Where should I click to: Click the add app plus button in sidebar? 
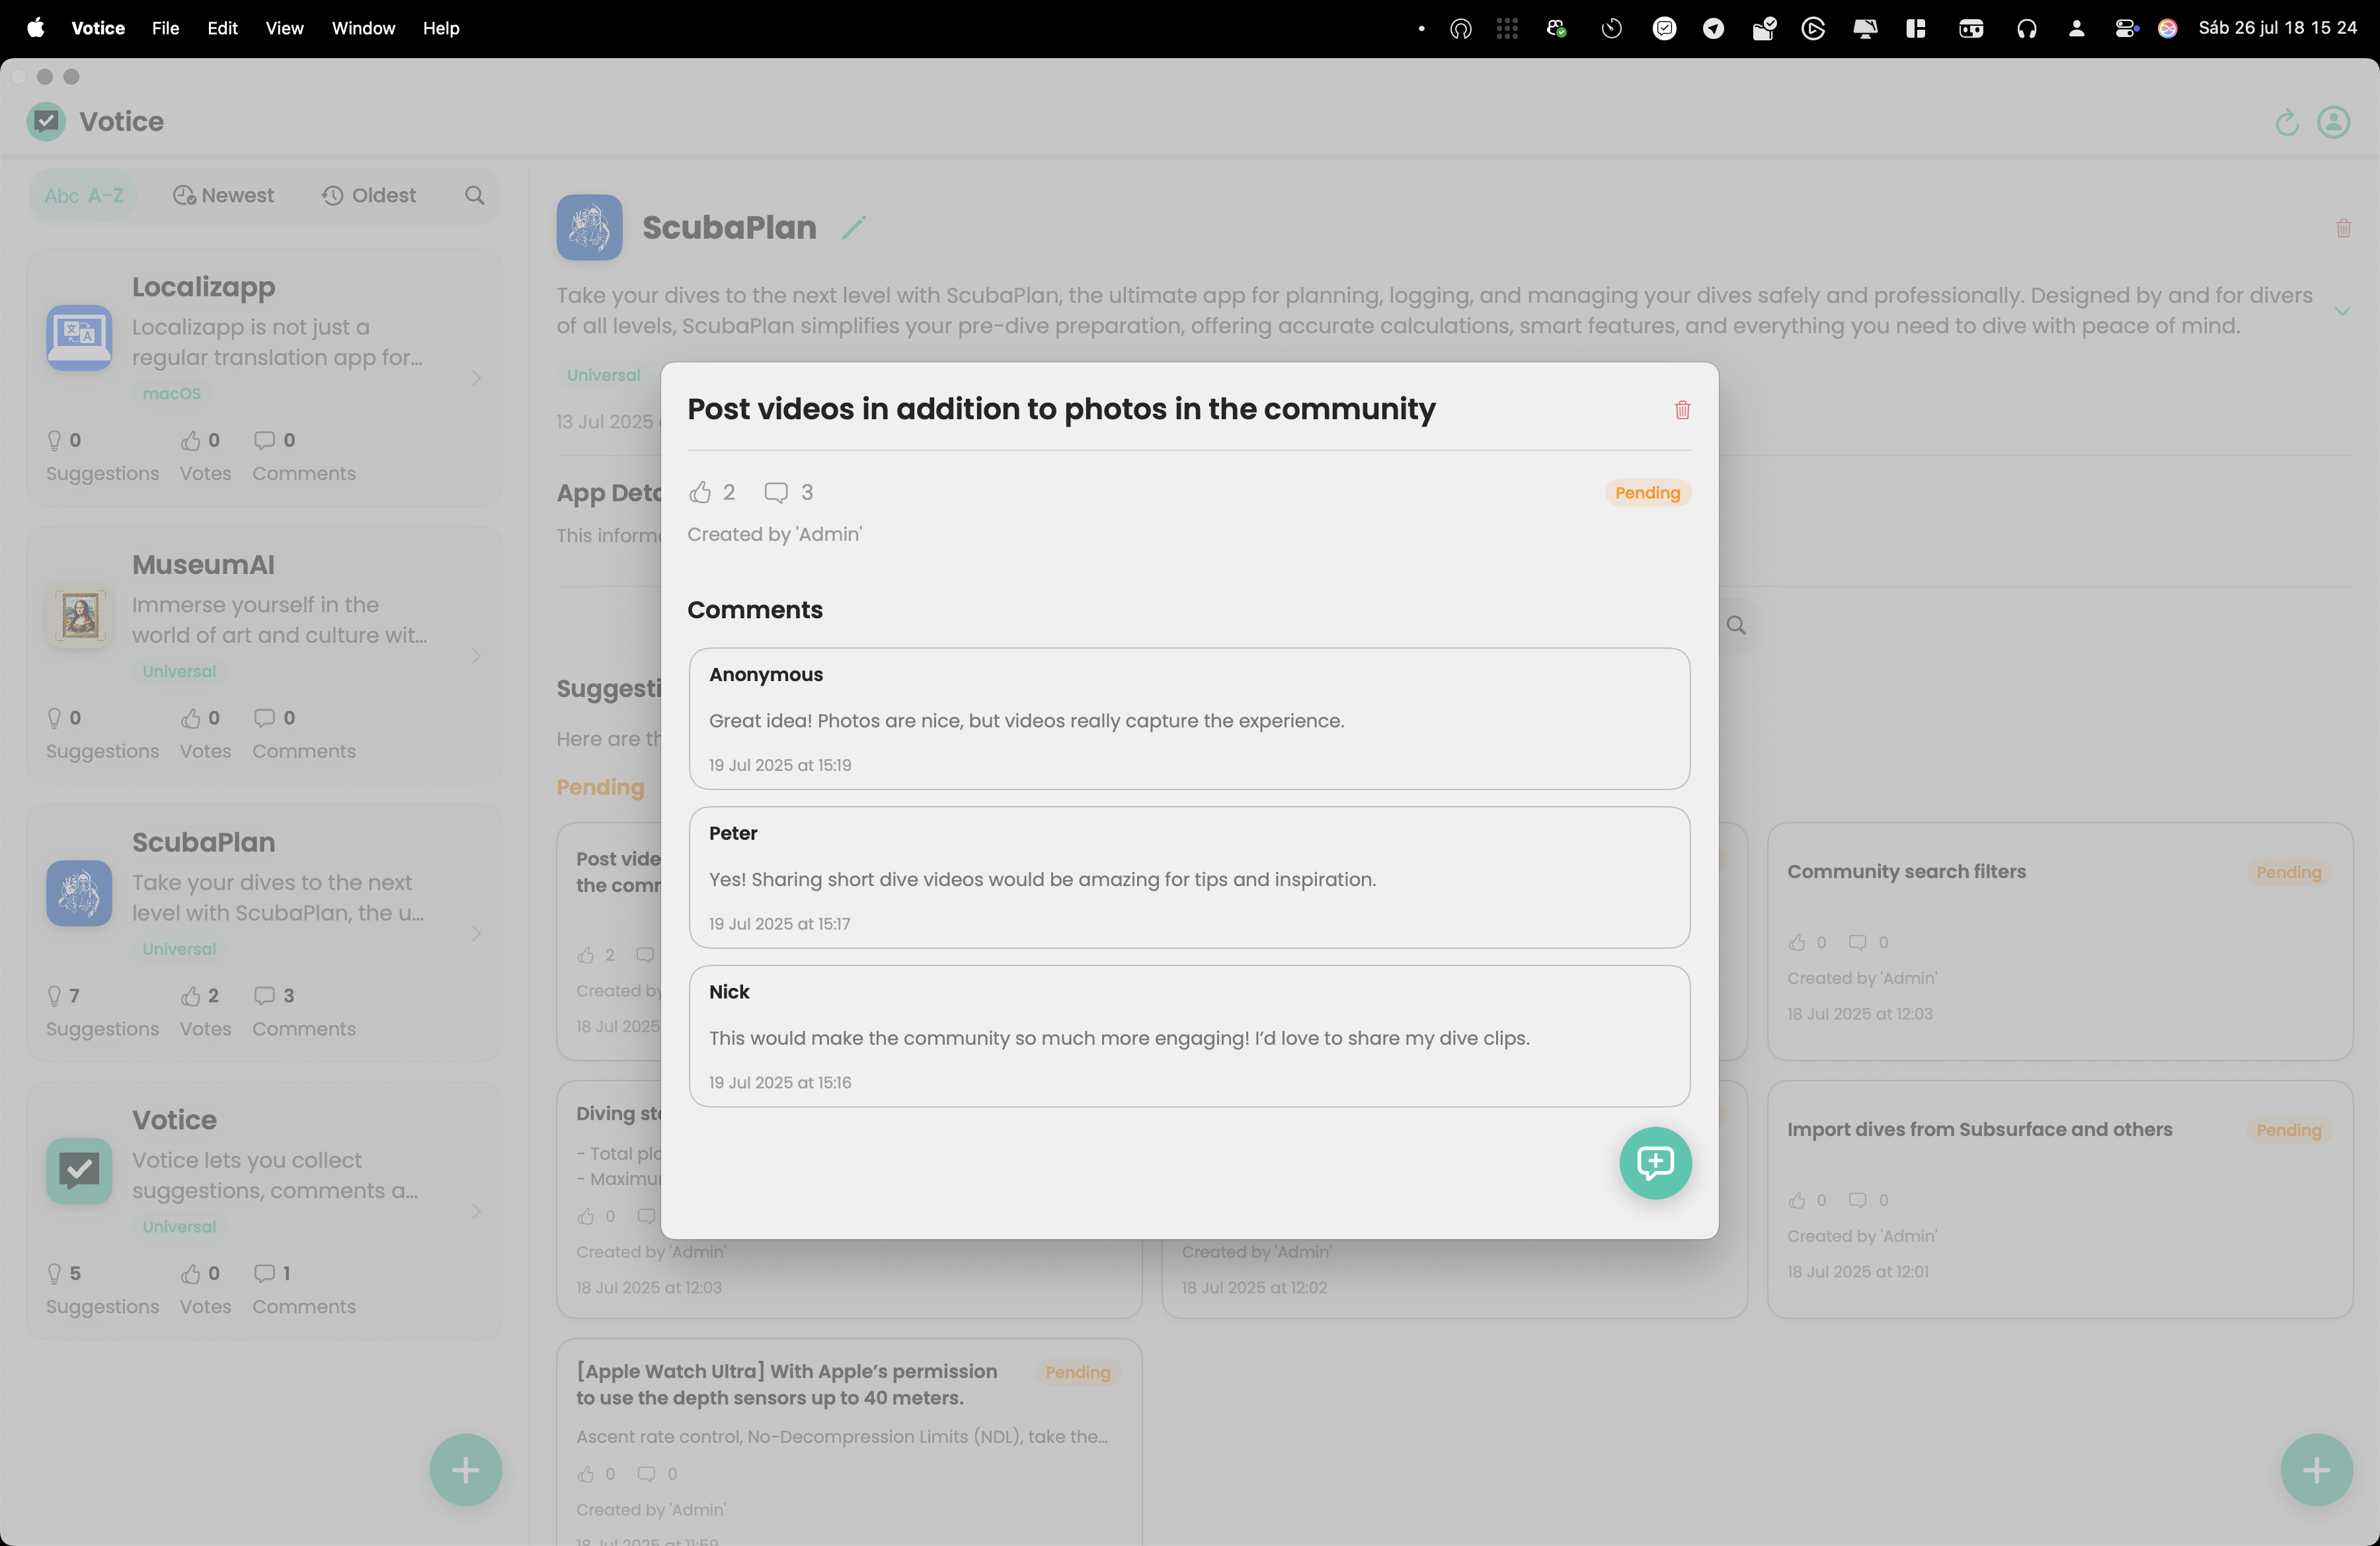[465, 1469]
